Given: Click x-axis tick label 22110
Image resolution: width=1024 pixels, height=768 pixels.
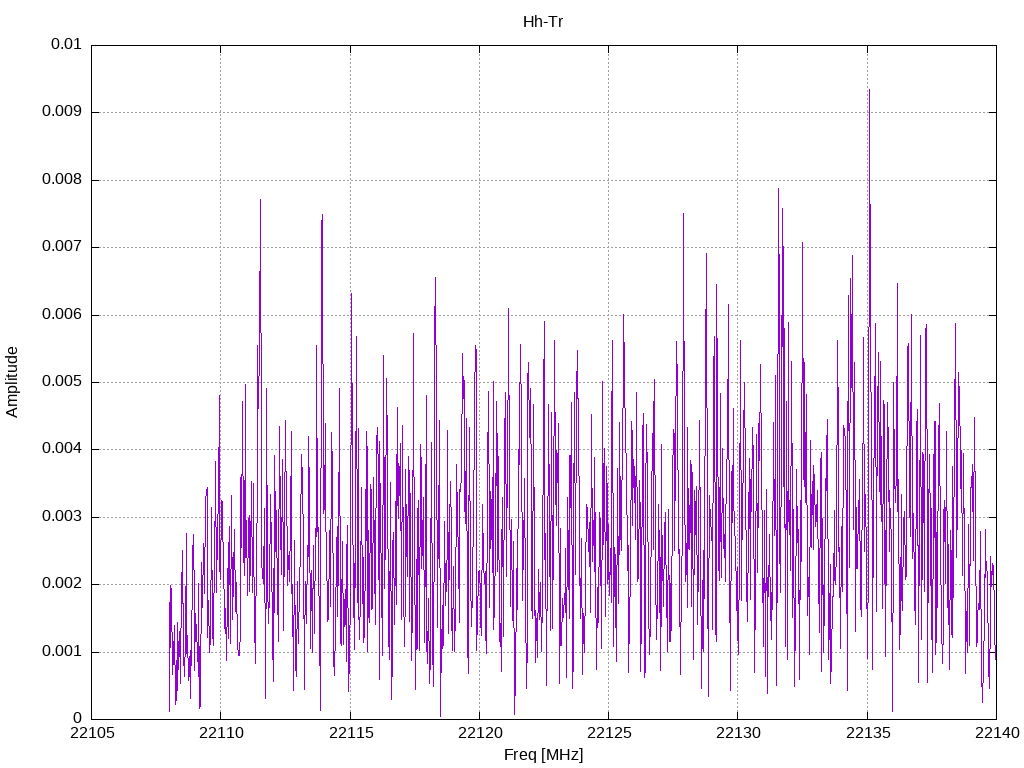Looking at the screenshot, I should tap(221, 733).
